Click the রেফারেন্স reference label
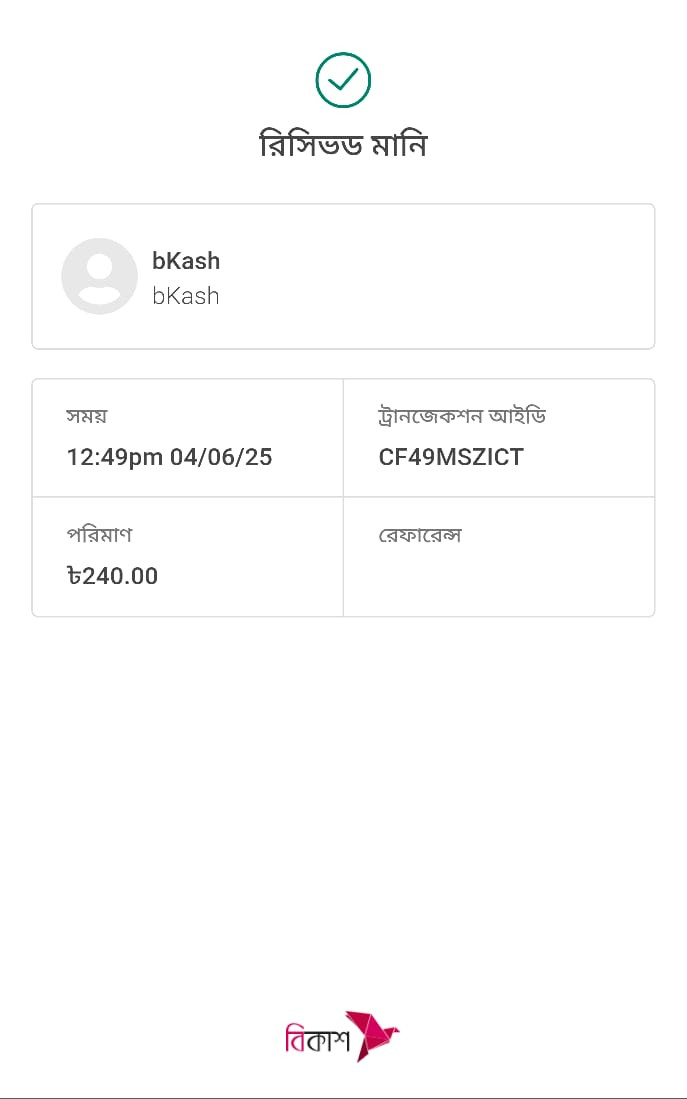The image size is (687, 1099). [420, 535]
